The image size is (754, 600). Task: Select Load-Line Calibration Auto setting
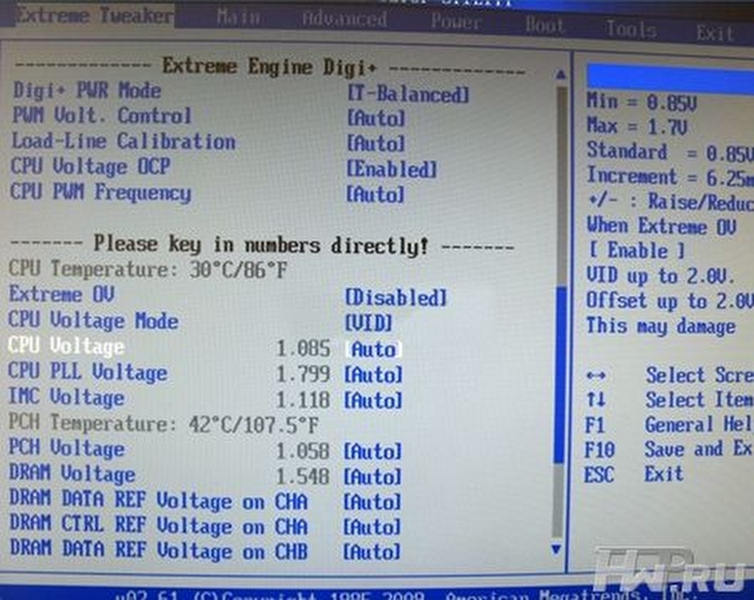(x=375, y=143)
